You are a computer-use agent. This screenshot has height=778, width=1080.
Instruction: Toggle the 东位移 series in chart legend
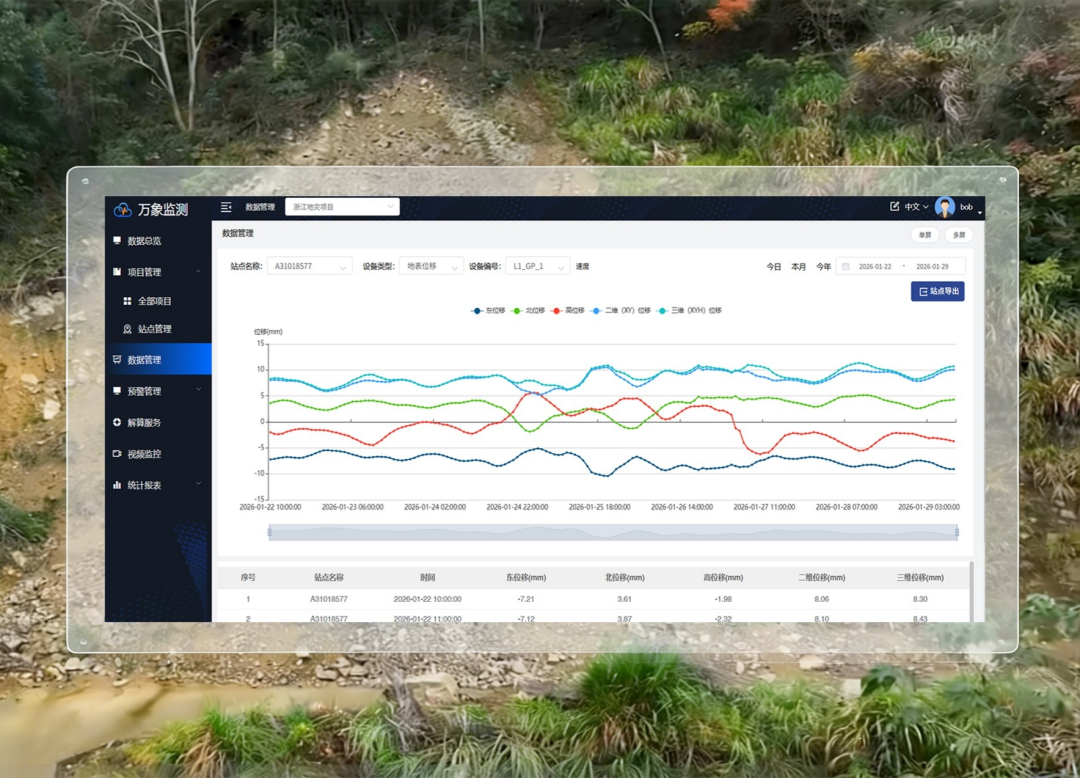(x=488, y=311)
